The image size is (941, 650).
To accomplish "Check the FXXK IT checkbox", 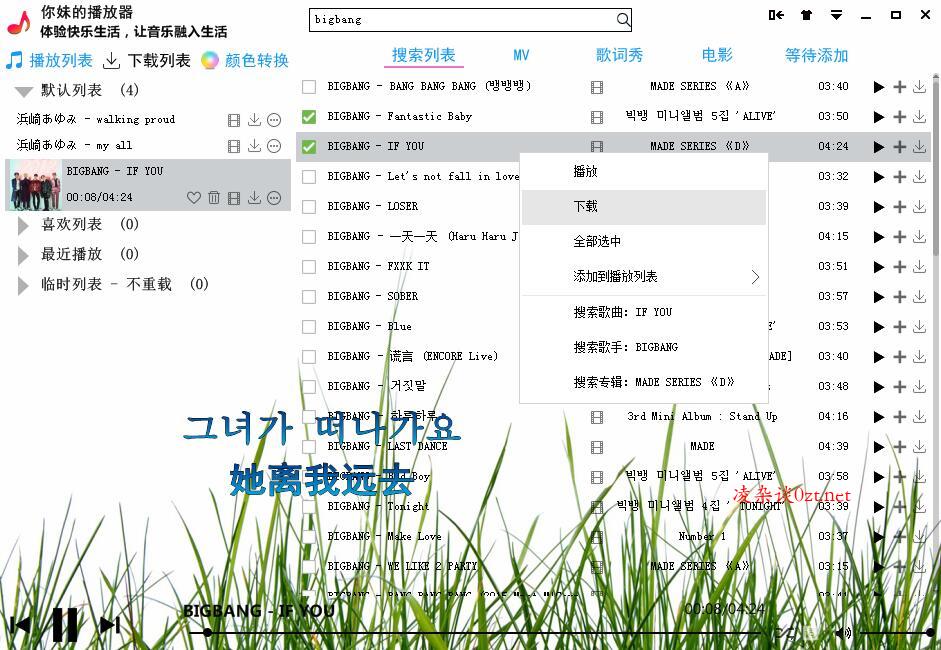I will (309, 266).
